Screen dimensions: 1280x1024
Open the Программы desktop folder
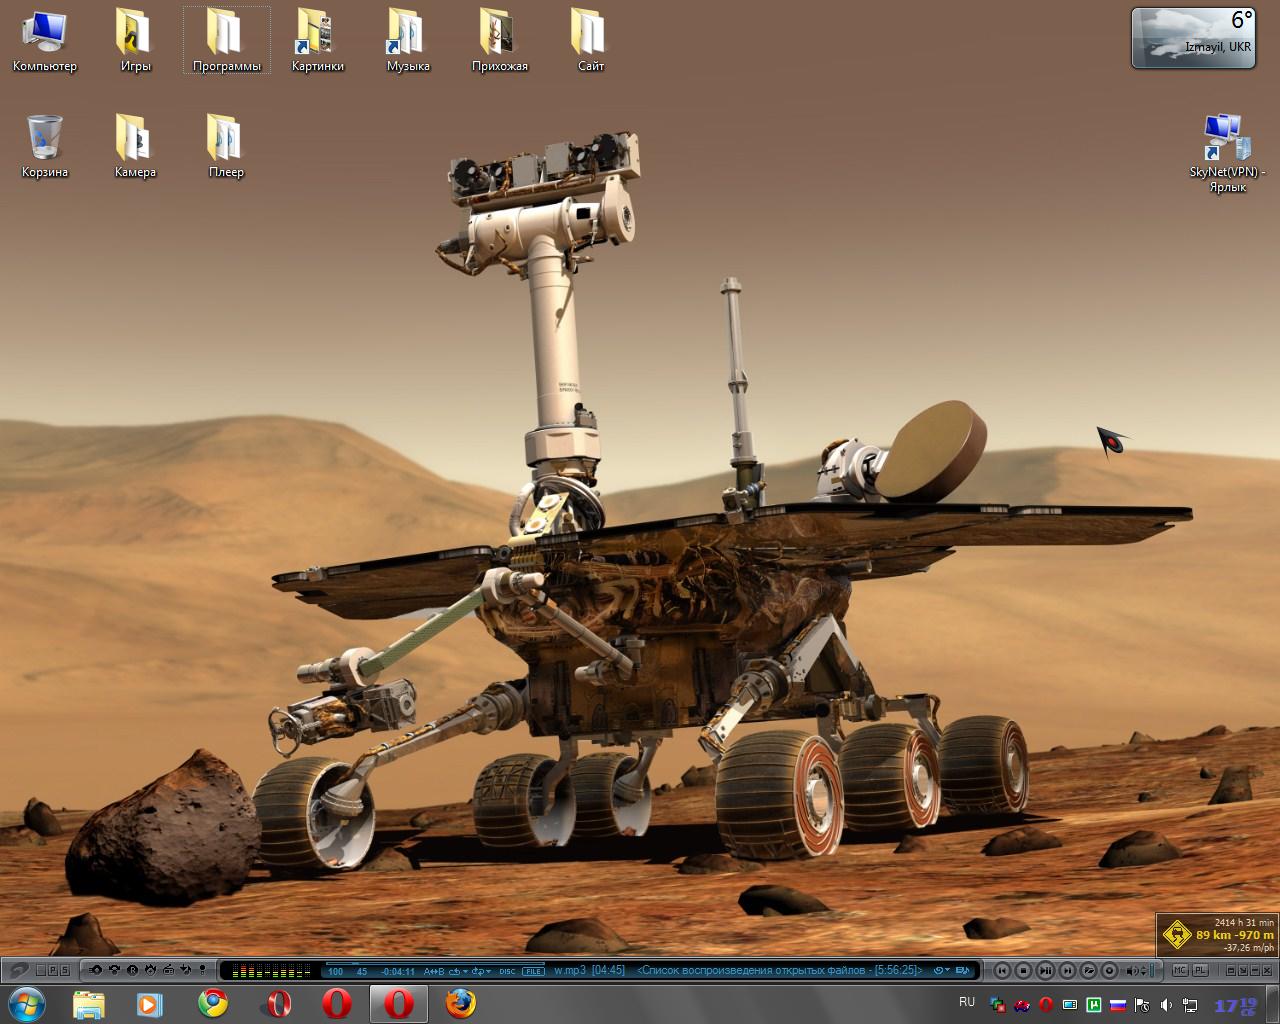[226, 40]
